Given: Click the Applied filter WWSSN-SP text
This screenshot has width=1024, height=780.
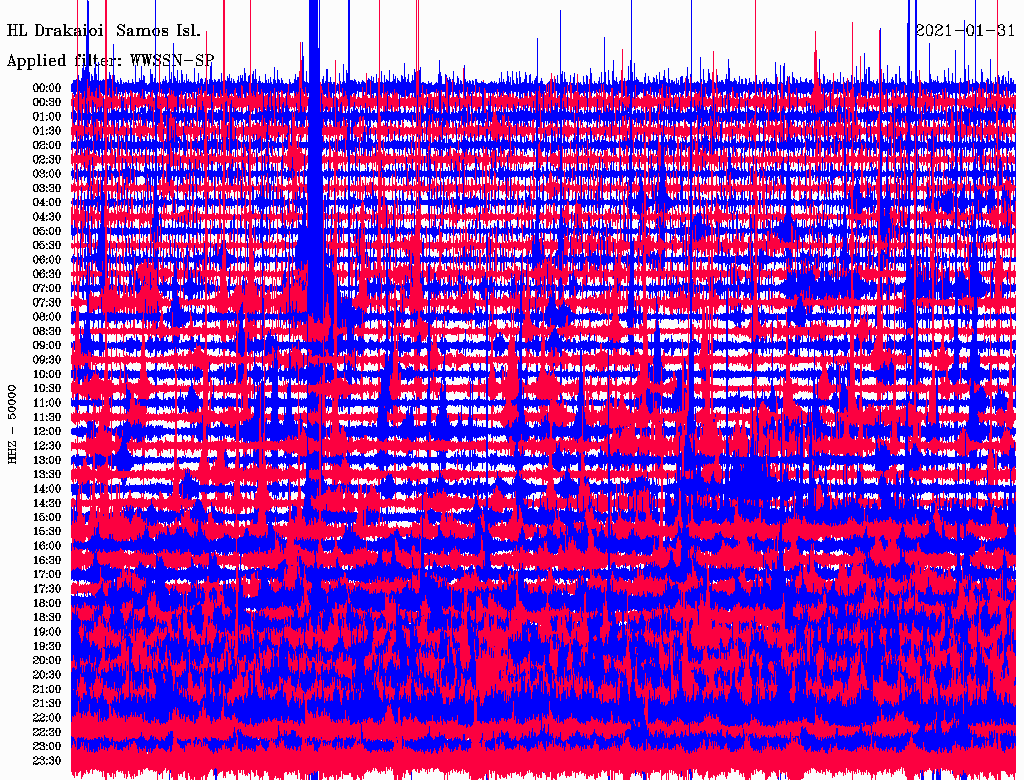Looking at the screenshot, I should [110, 60].
